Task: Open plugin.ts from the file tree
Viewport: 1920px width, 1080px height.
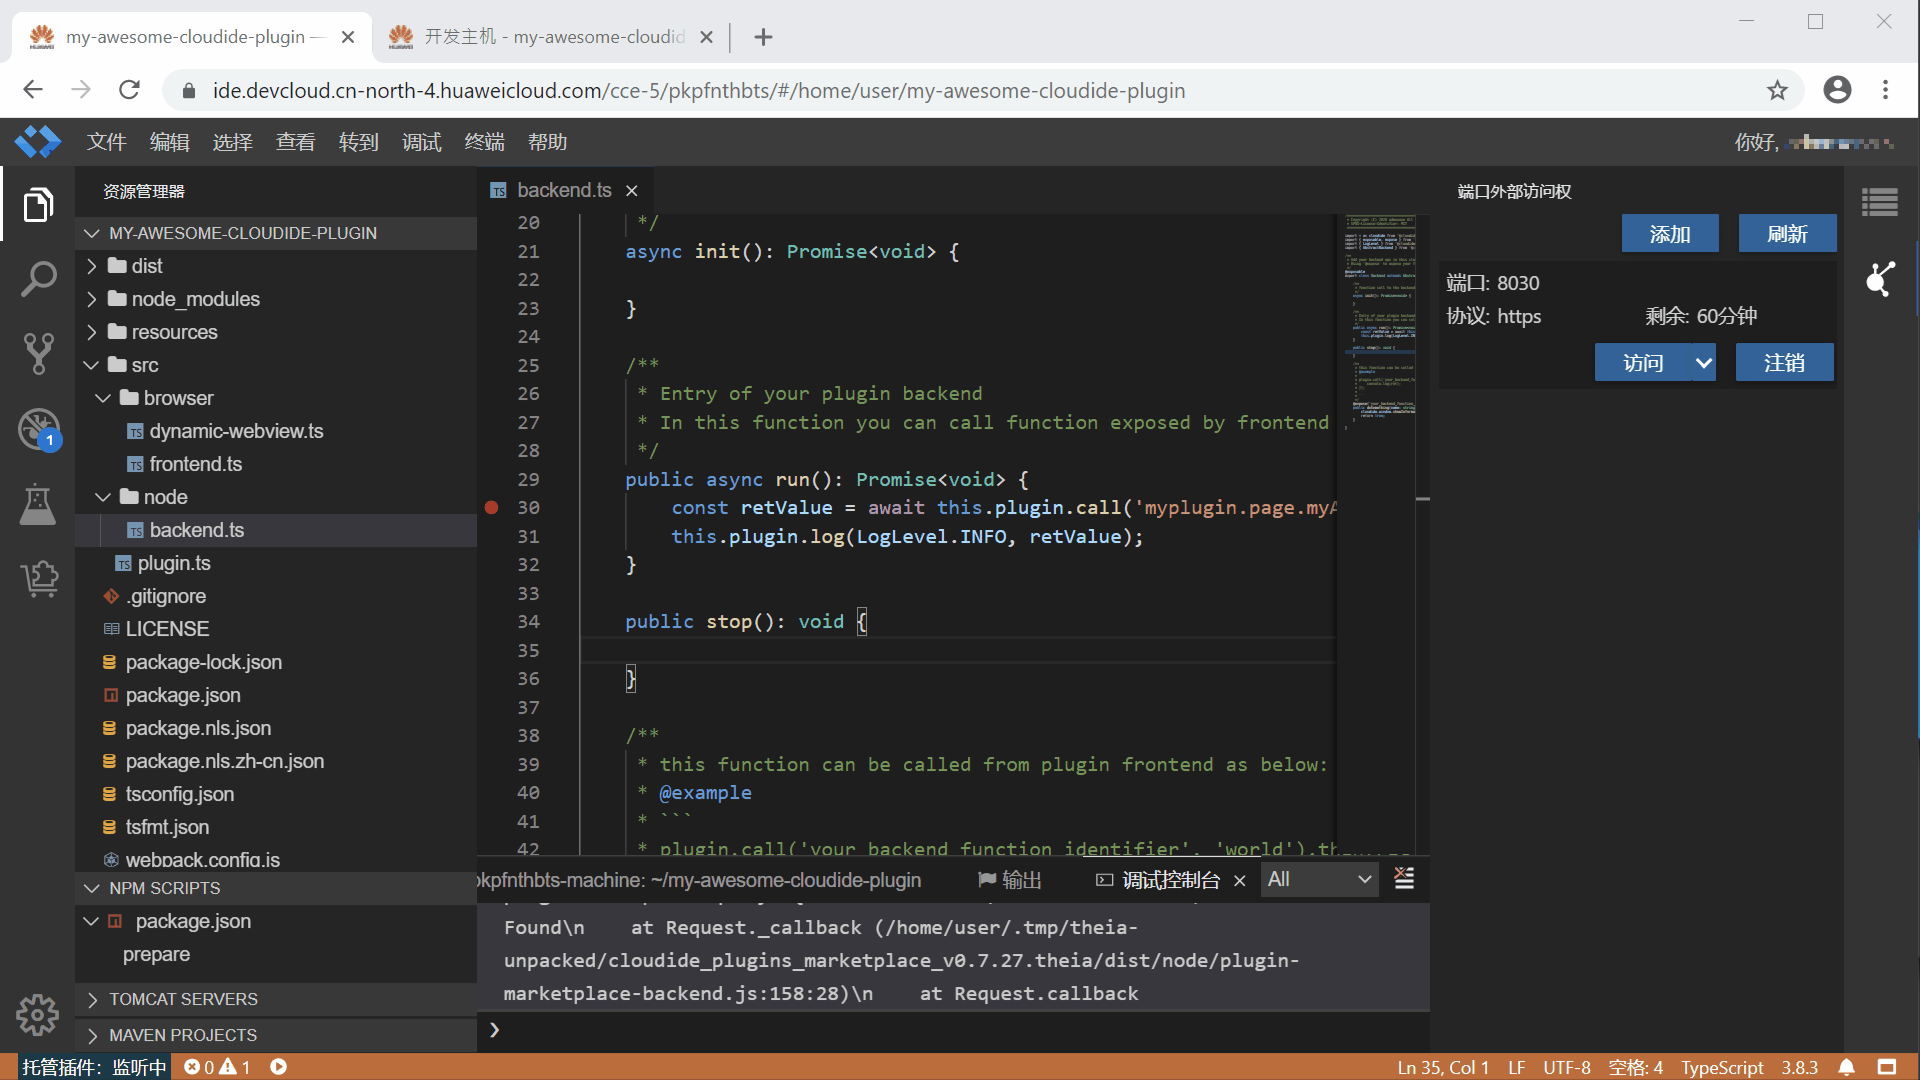Action: (x=176, y=563)
